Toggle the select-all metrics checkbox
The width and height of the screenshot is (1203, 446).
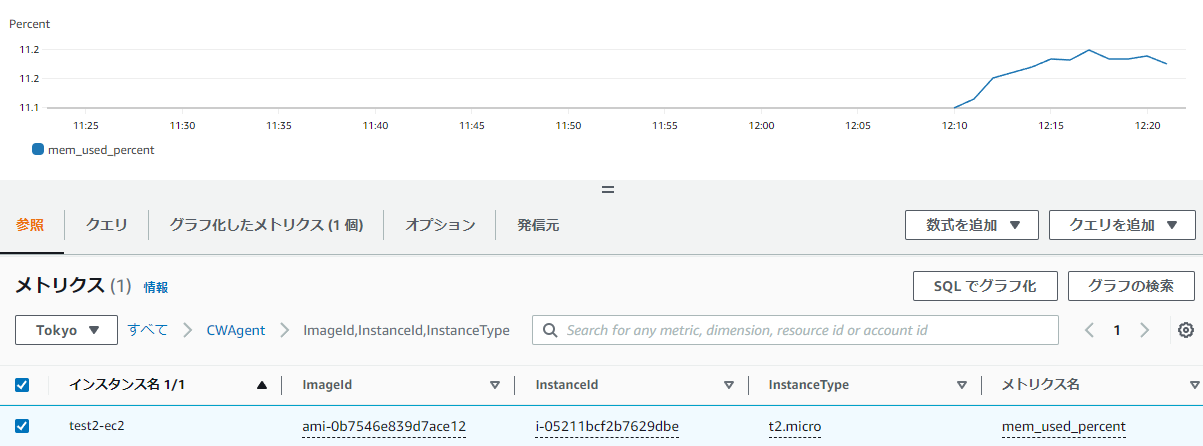click(22, 385)
